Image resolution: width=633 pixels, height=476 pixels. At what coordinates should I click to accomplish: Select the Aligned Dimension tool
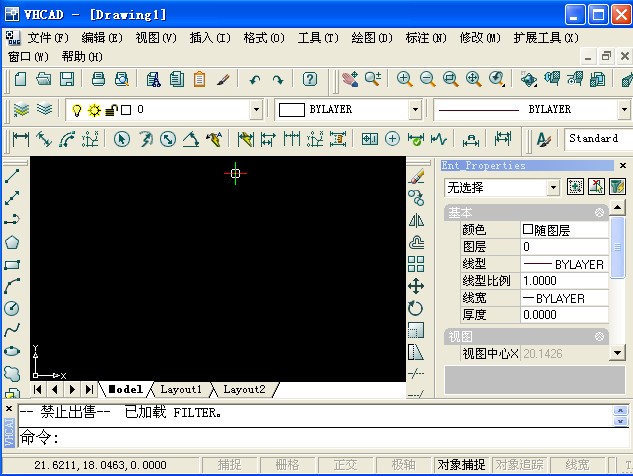click(x=44, y=139)
